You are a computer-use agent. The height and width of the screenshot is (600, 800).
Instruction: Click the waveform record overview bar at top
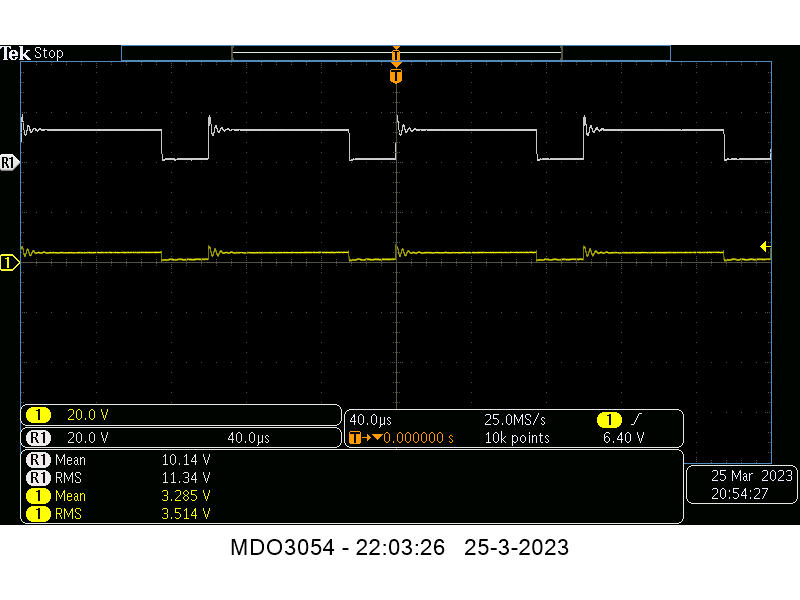point(396,53)
